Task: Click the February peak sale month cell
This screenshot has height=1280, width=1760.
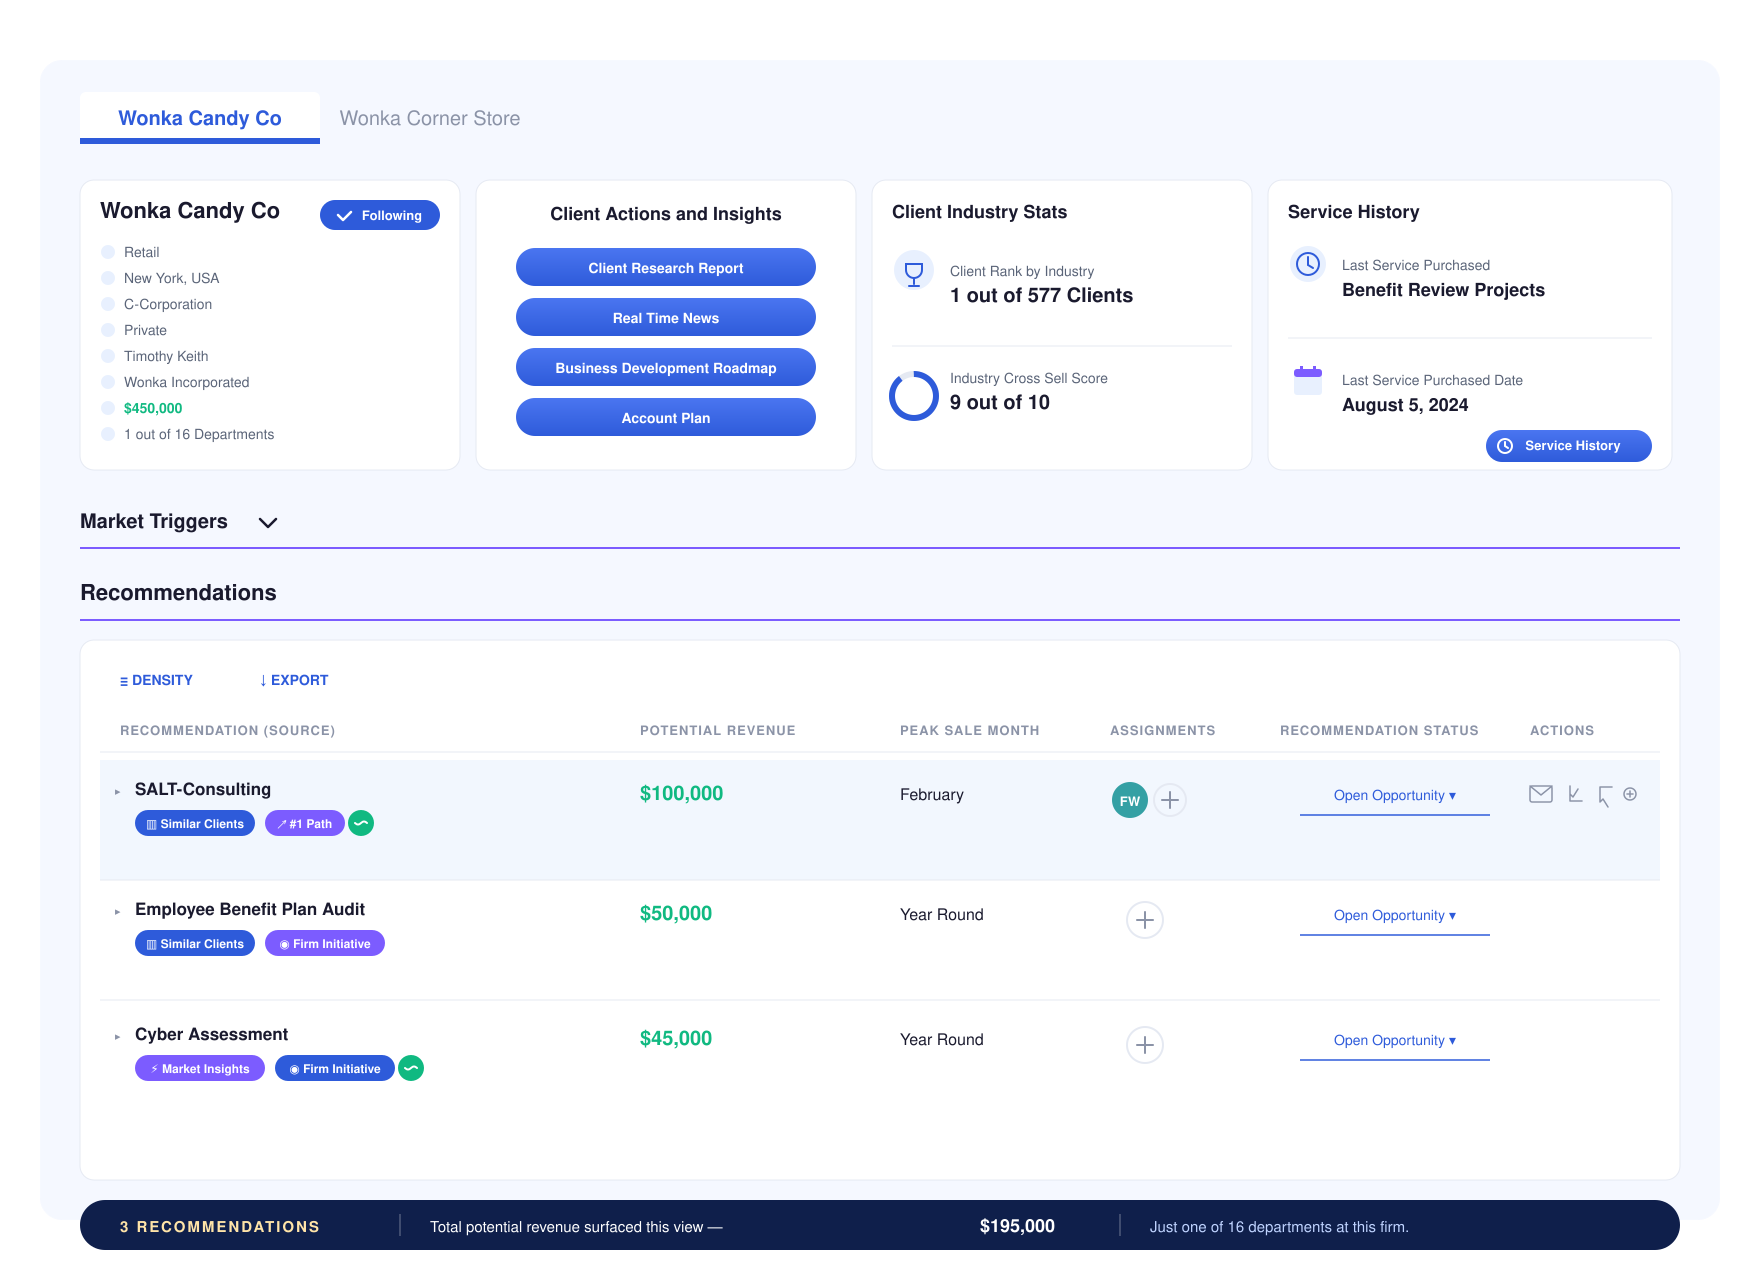Action: point(932,795)
